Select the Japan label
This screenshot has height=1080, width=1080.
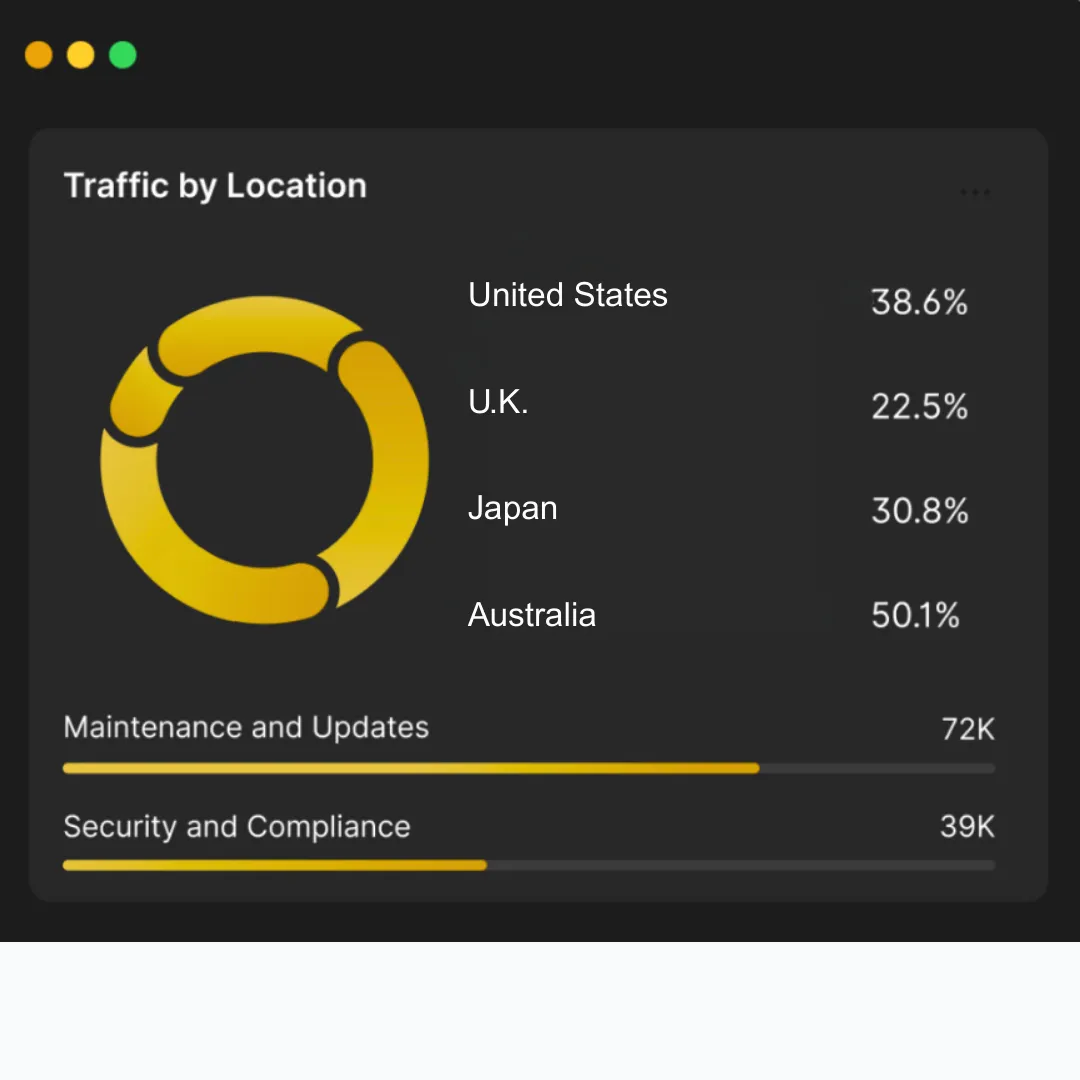coord(512,510)
